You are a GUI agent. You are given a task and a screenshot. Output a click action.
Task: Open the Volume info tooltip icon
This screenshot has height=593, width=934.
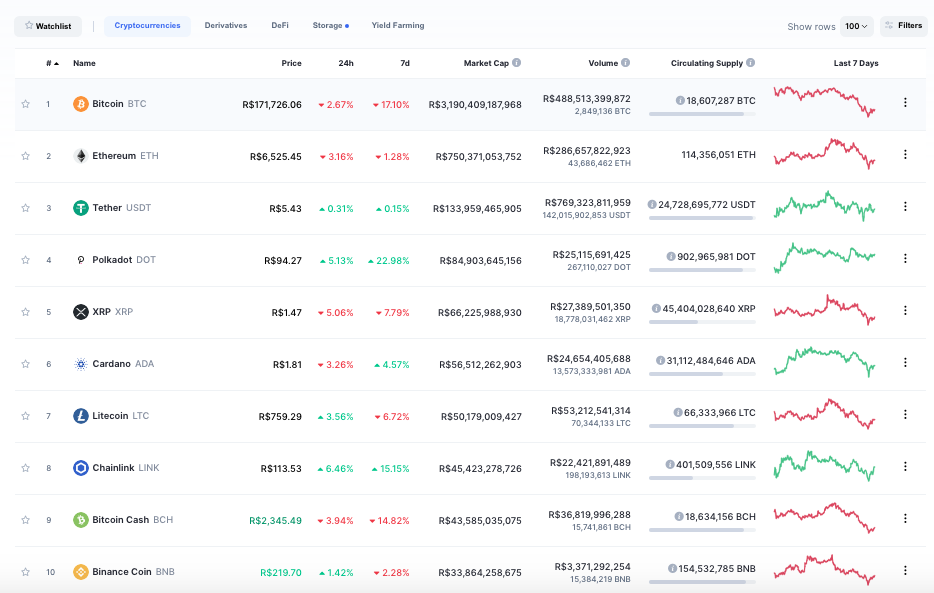pos(625,63)
